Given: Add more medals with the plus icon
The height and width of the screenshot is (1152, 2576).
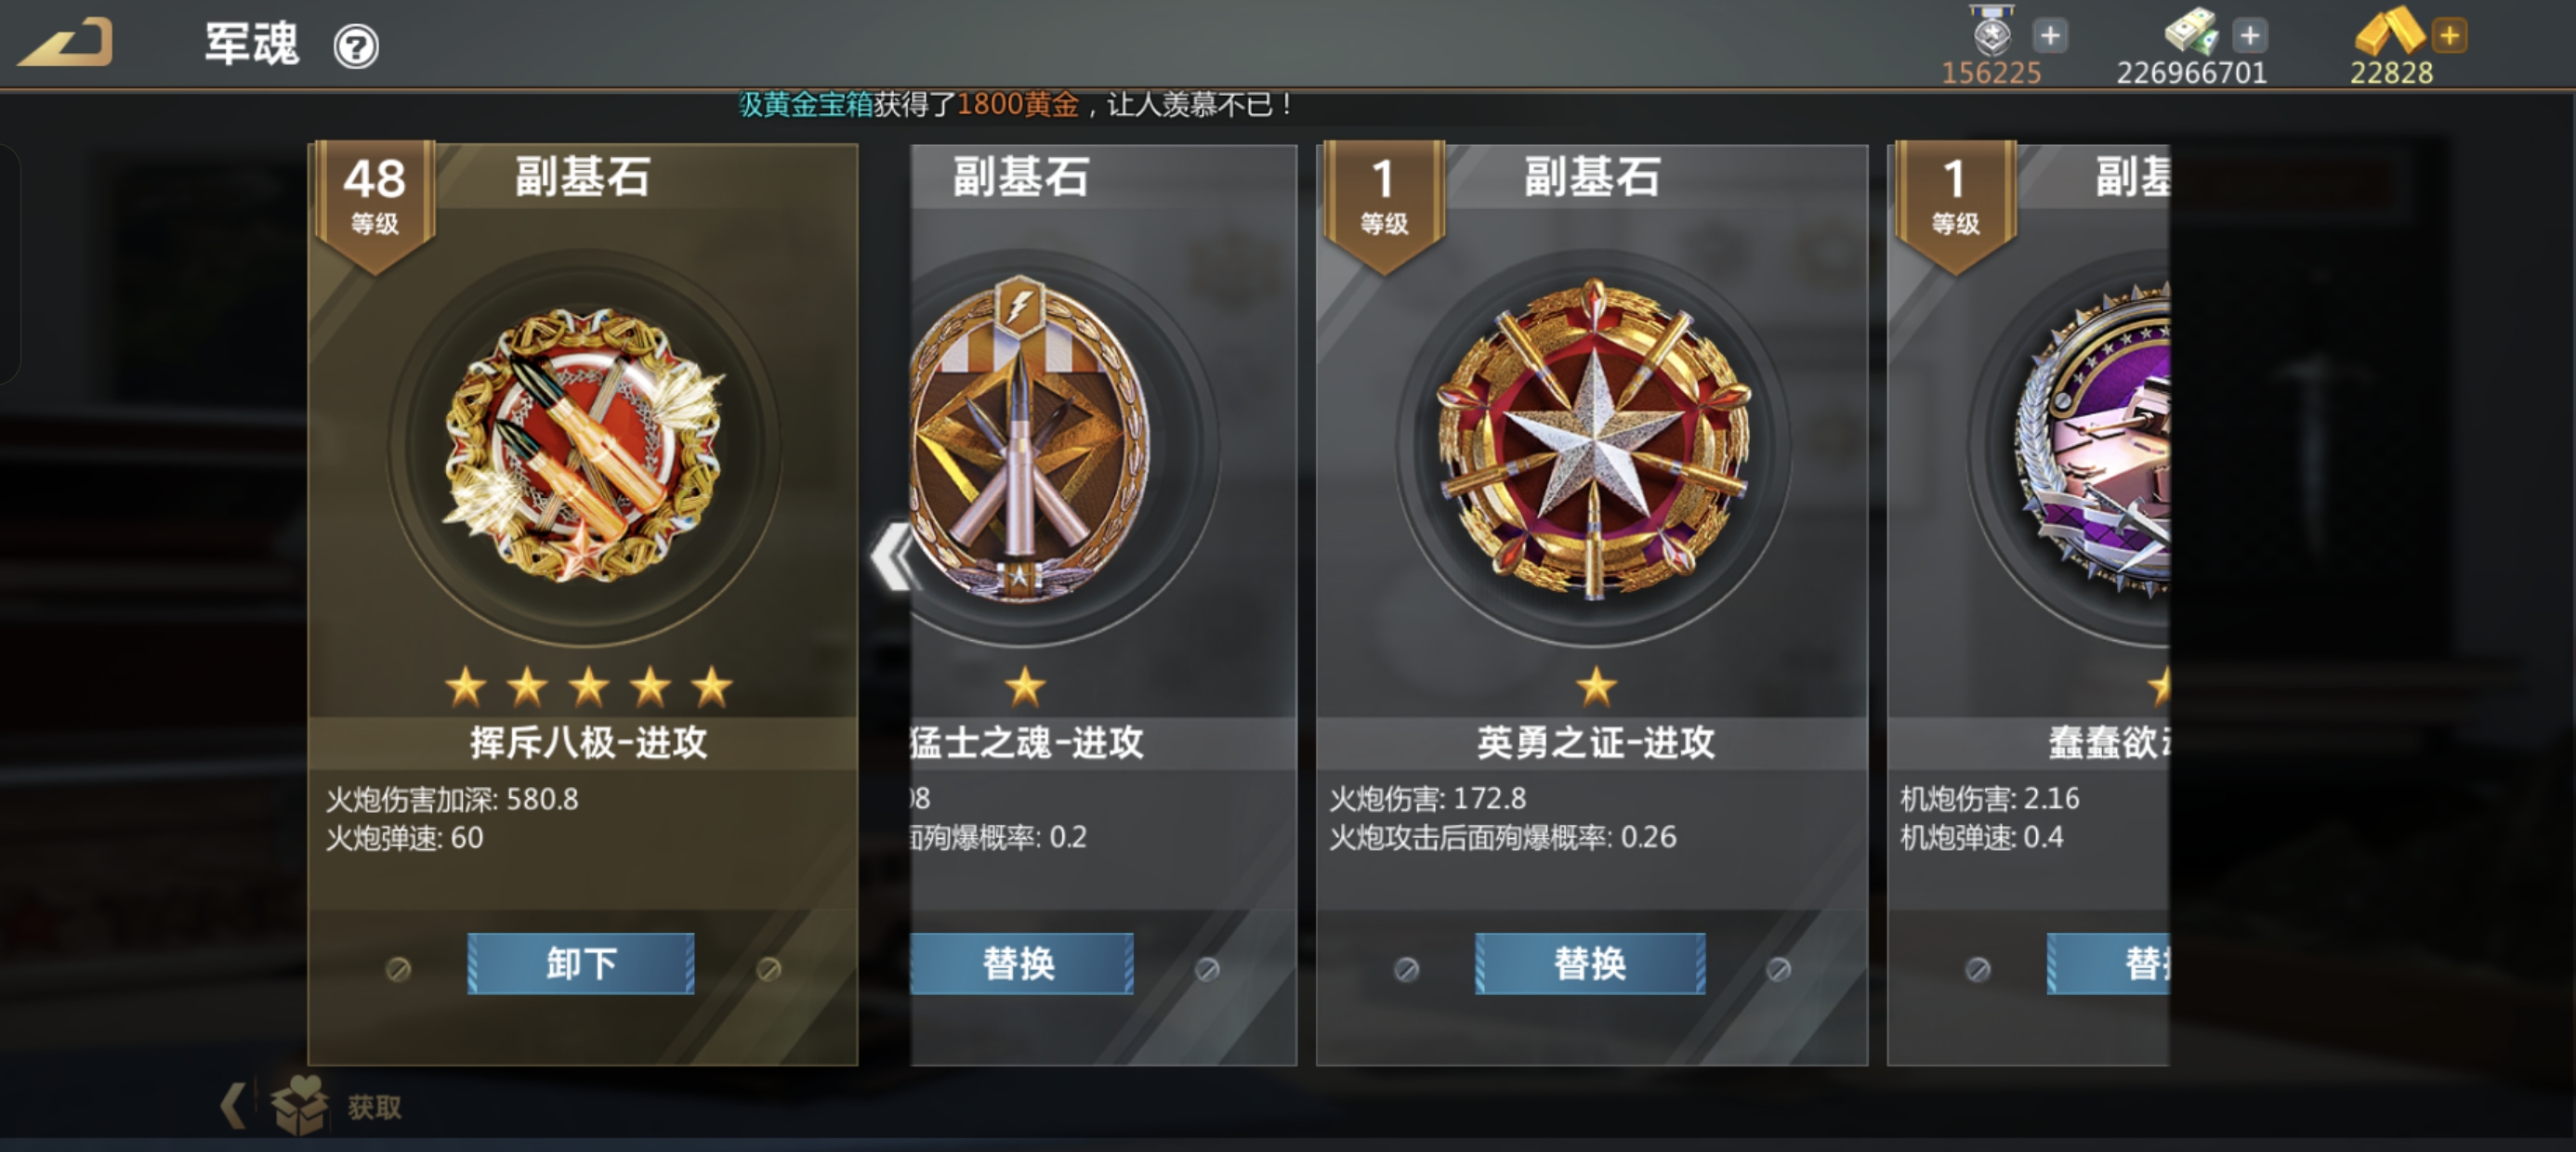Looking at the screenshot, I should (x=2050, y=36).
